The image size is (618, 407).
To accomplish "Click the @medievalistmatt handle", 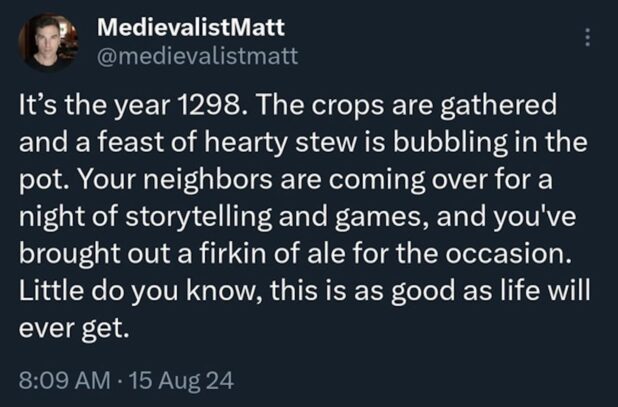I will tap(197, 56).
